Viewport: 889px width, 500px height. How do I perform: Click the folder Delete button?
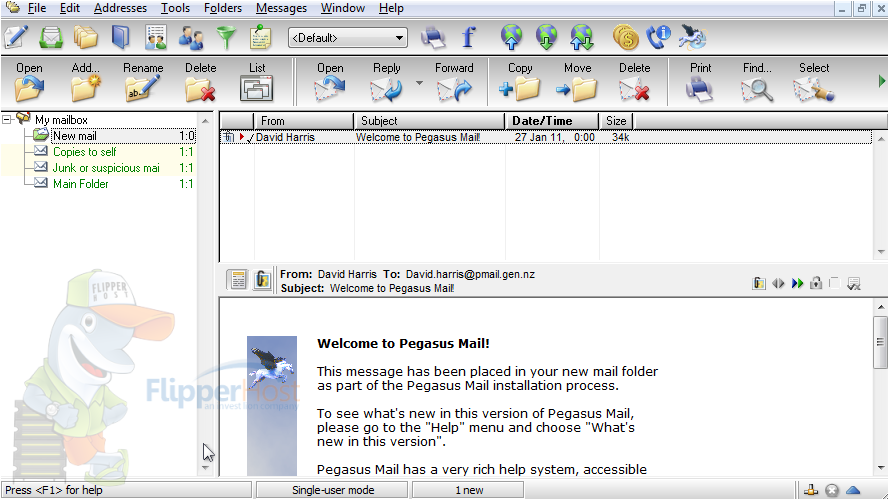coord(200,82)
